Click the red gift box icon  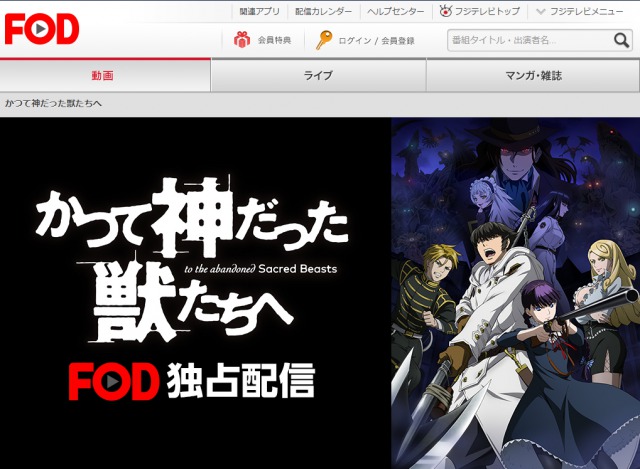coord(242,40)
